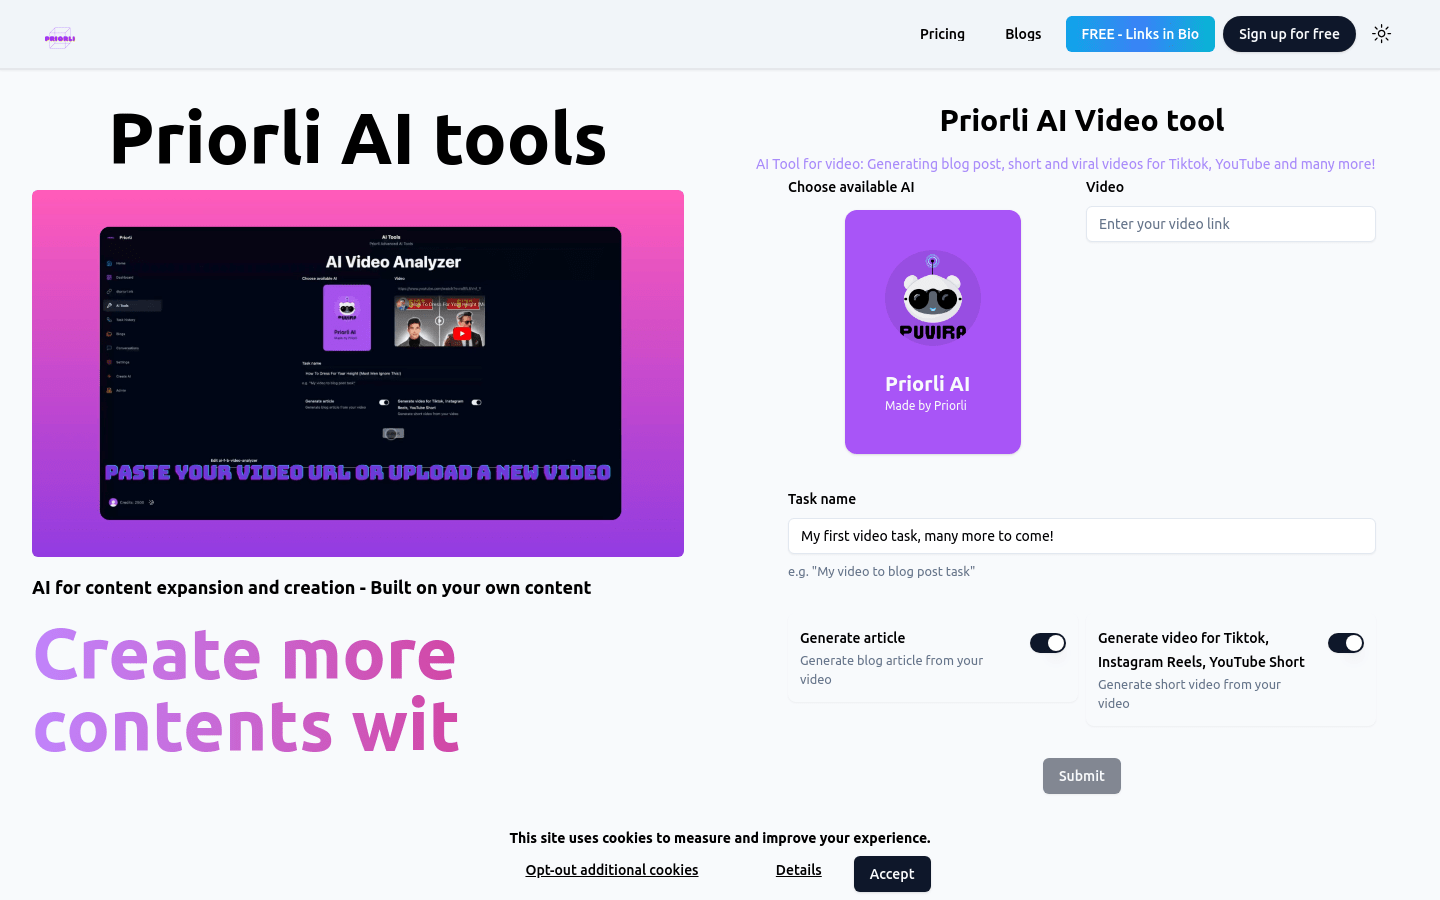This screenshot has width=1440, height=900.
Task: Open the Blogs page
Action: point(1023,34)
